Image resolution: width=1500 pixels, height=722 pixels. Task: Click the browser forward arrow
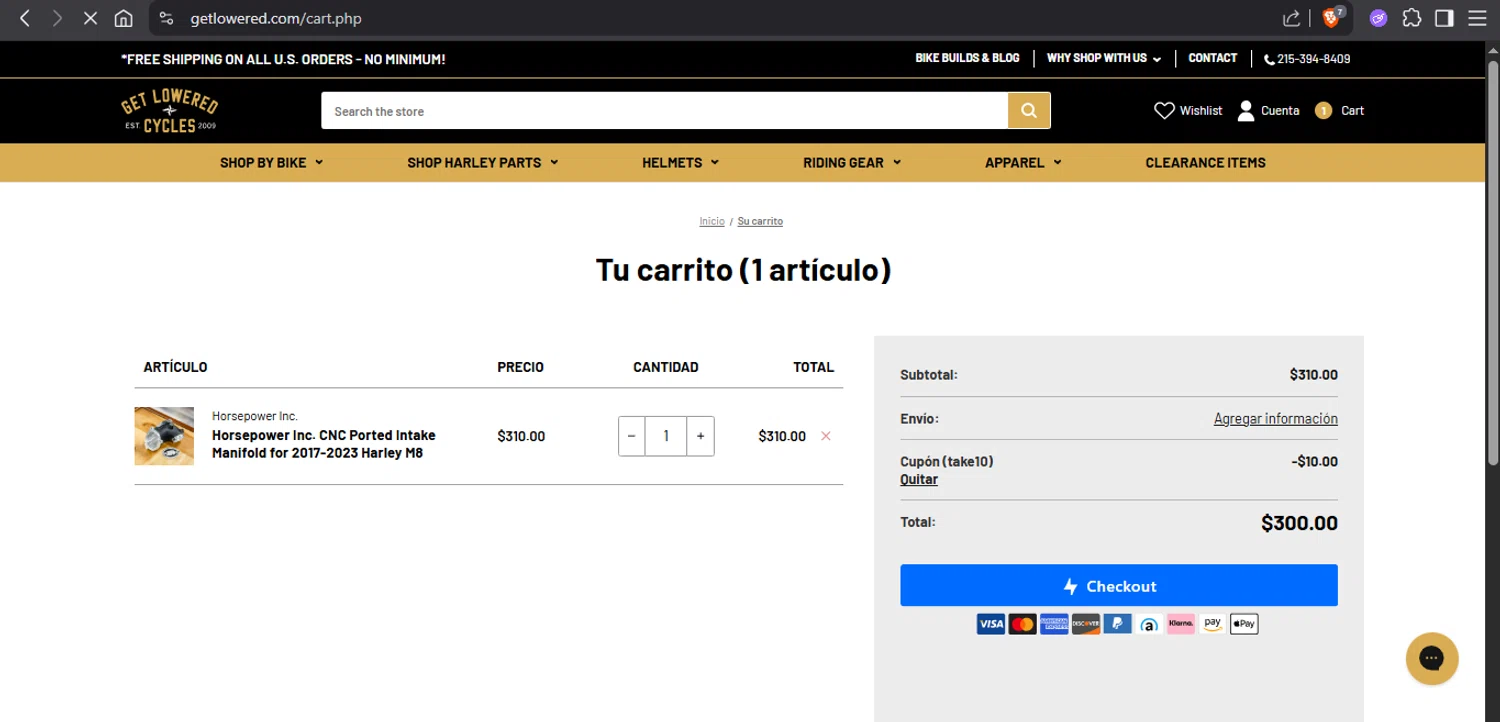click(x=57, y=18)
